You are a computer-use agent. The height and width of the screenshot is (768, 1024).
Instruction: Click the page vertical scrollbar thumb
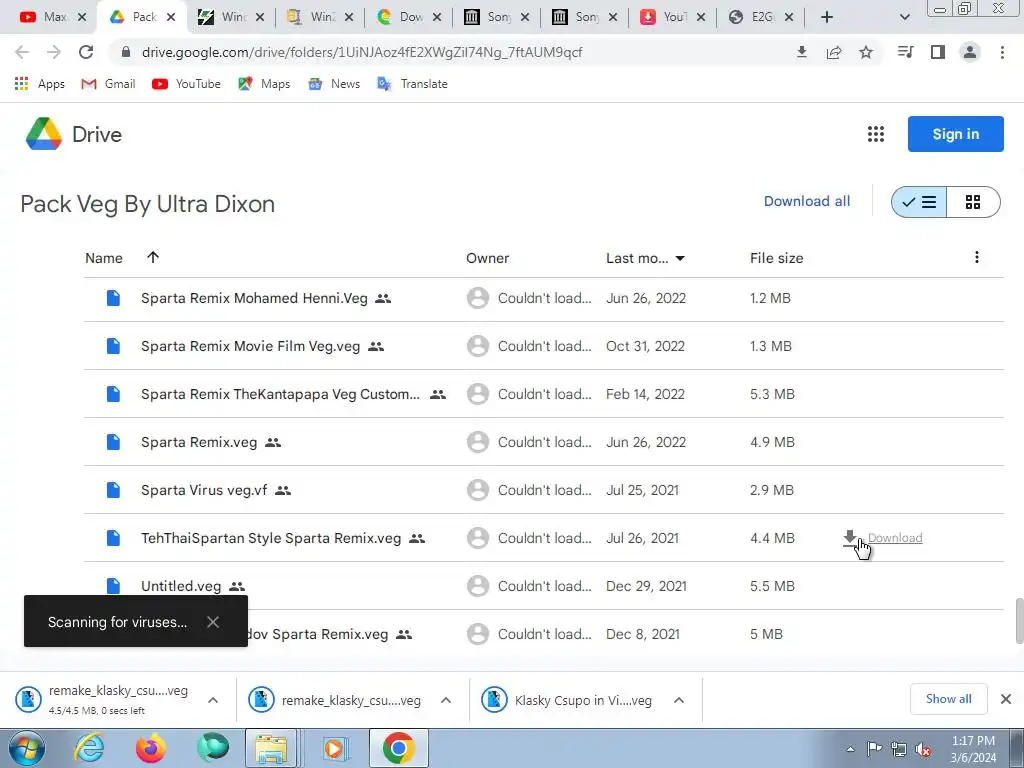pos(1019,620)
